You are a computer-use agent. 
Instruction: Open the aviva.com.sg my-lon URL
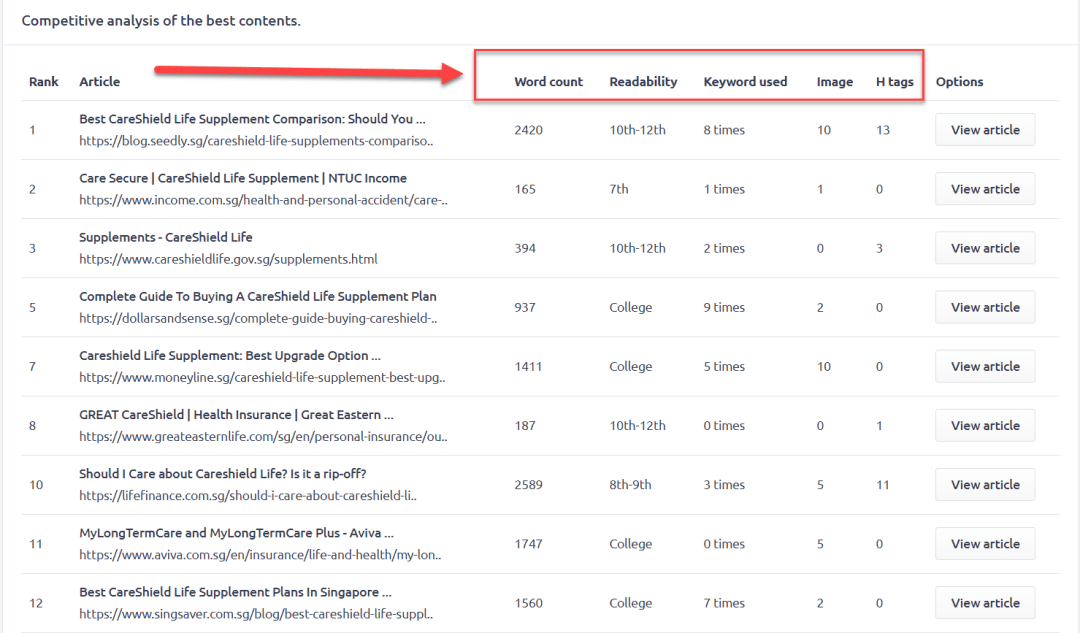pyautogui.click(x=260, y=555)
